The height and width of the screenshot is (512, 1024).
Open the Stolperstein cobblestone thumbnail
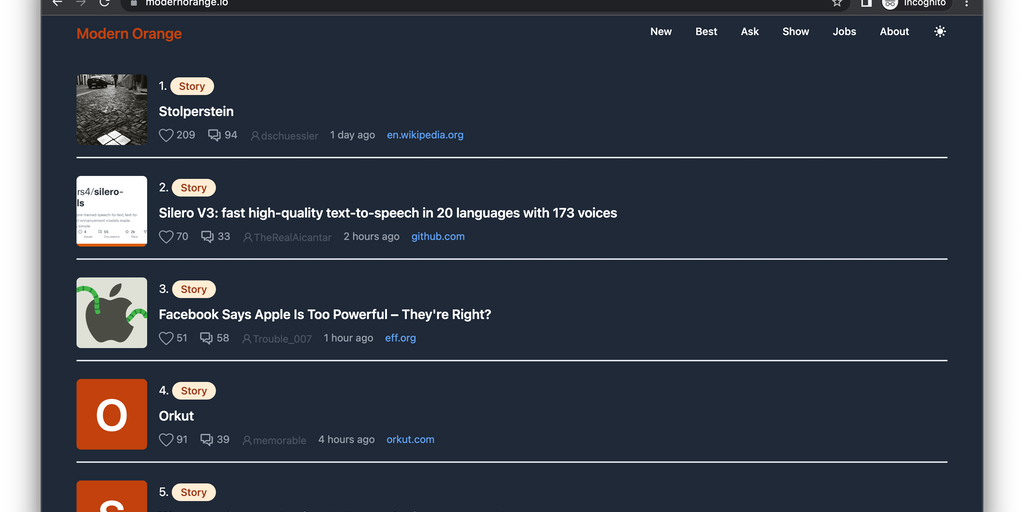pyautogui.click(x=112, y=110)
